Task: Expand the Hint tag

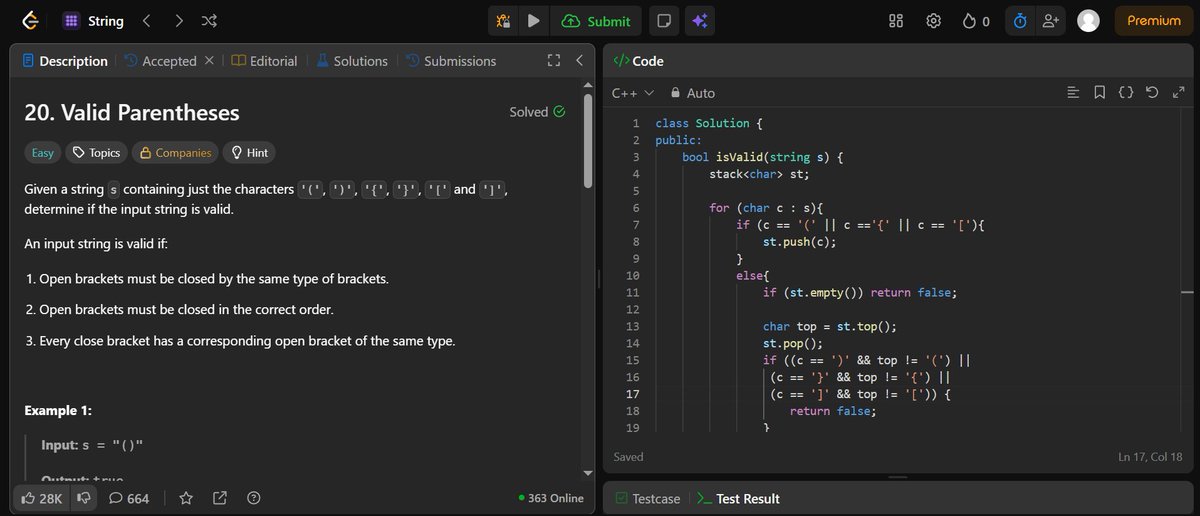Action: tap(249, 153)
